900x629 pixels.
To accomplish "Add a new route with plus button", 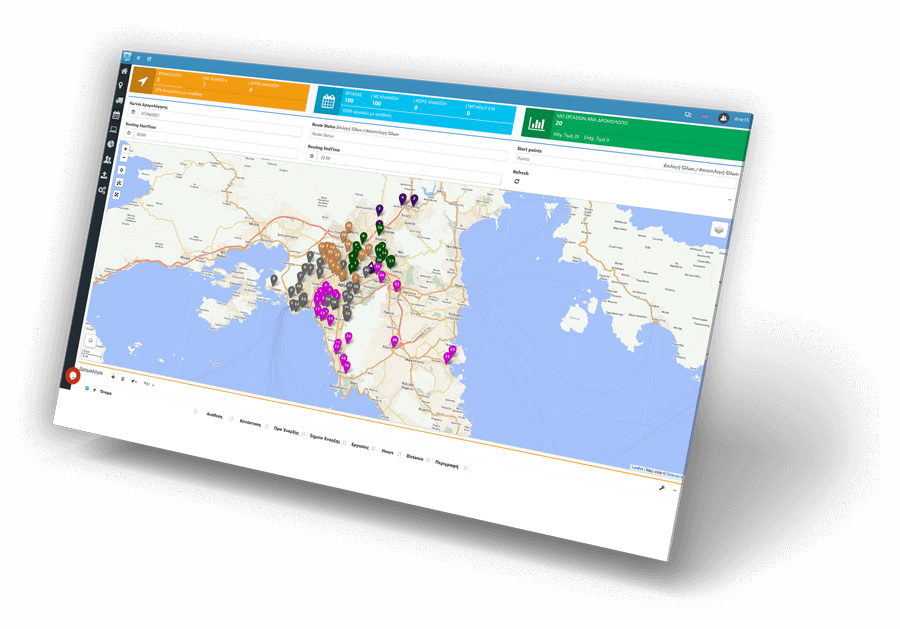I will click(112, 378).
